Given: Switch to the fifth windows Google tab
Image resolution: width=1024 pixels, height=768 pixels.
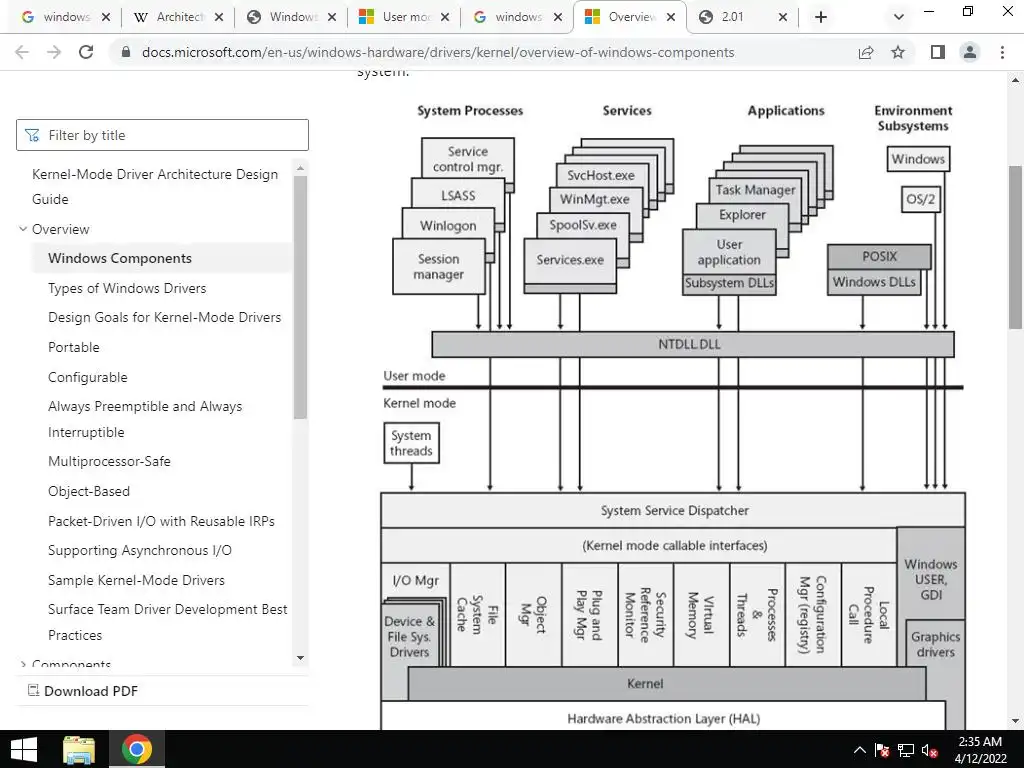Looking at the screenshot, I should click(509, 17).
